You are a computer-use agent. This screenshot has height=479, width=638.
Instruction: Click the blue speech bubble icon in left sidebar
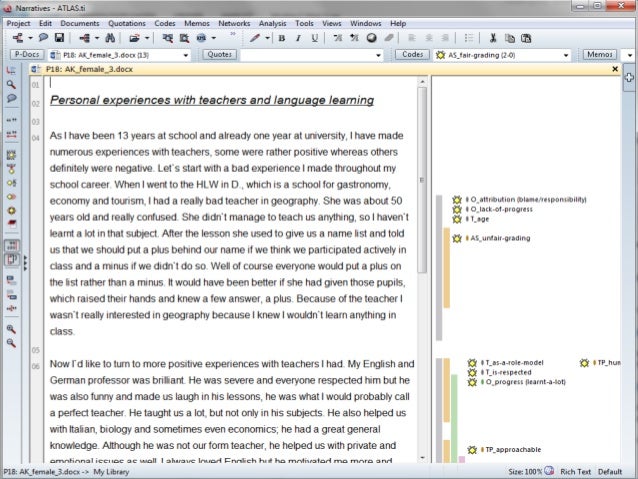(11, 98)
